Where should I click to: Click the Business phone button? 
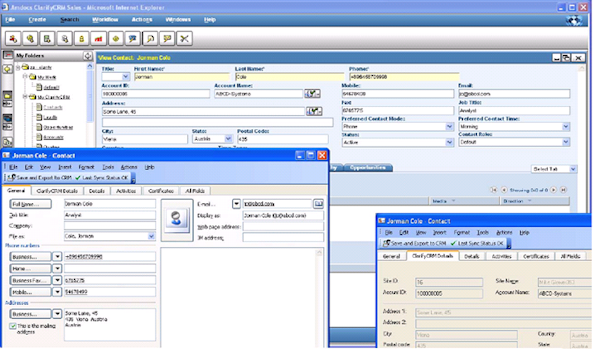tap(30, 257)
